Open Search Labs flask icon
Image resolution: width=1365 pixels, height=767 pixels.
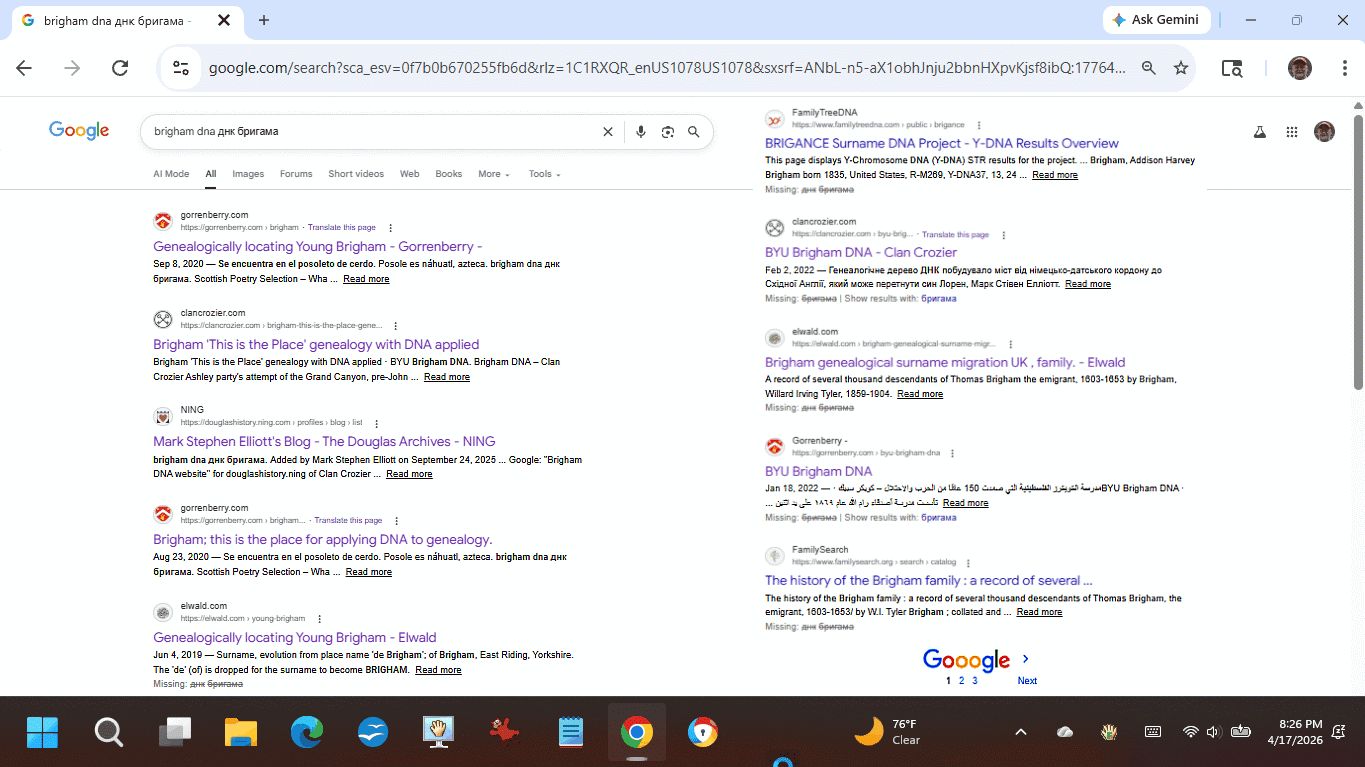pos(1260,132)
